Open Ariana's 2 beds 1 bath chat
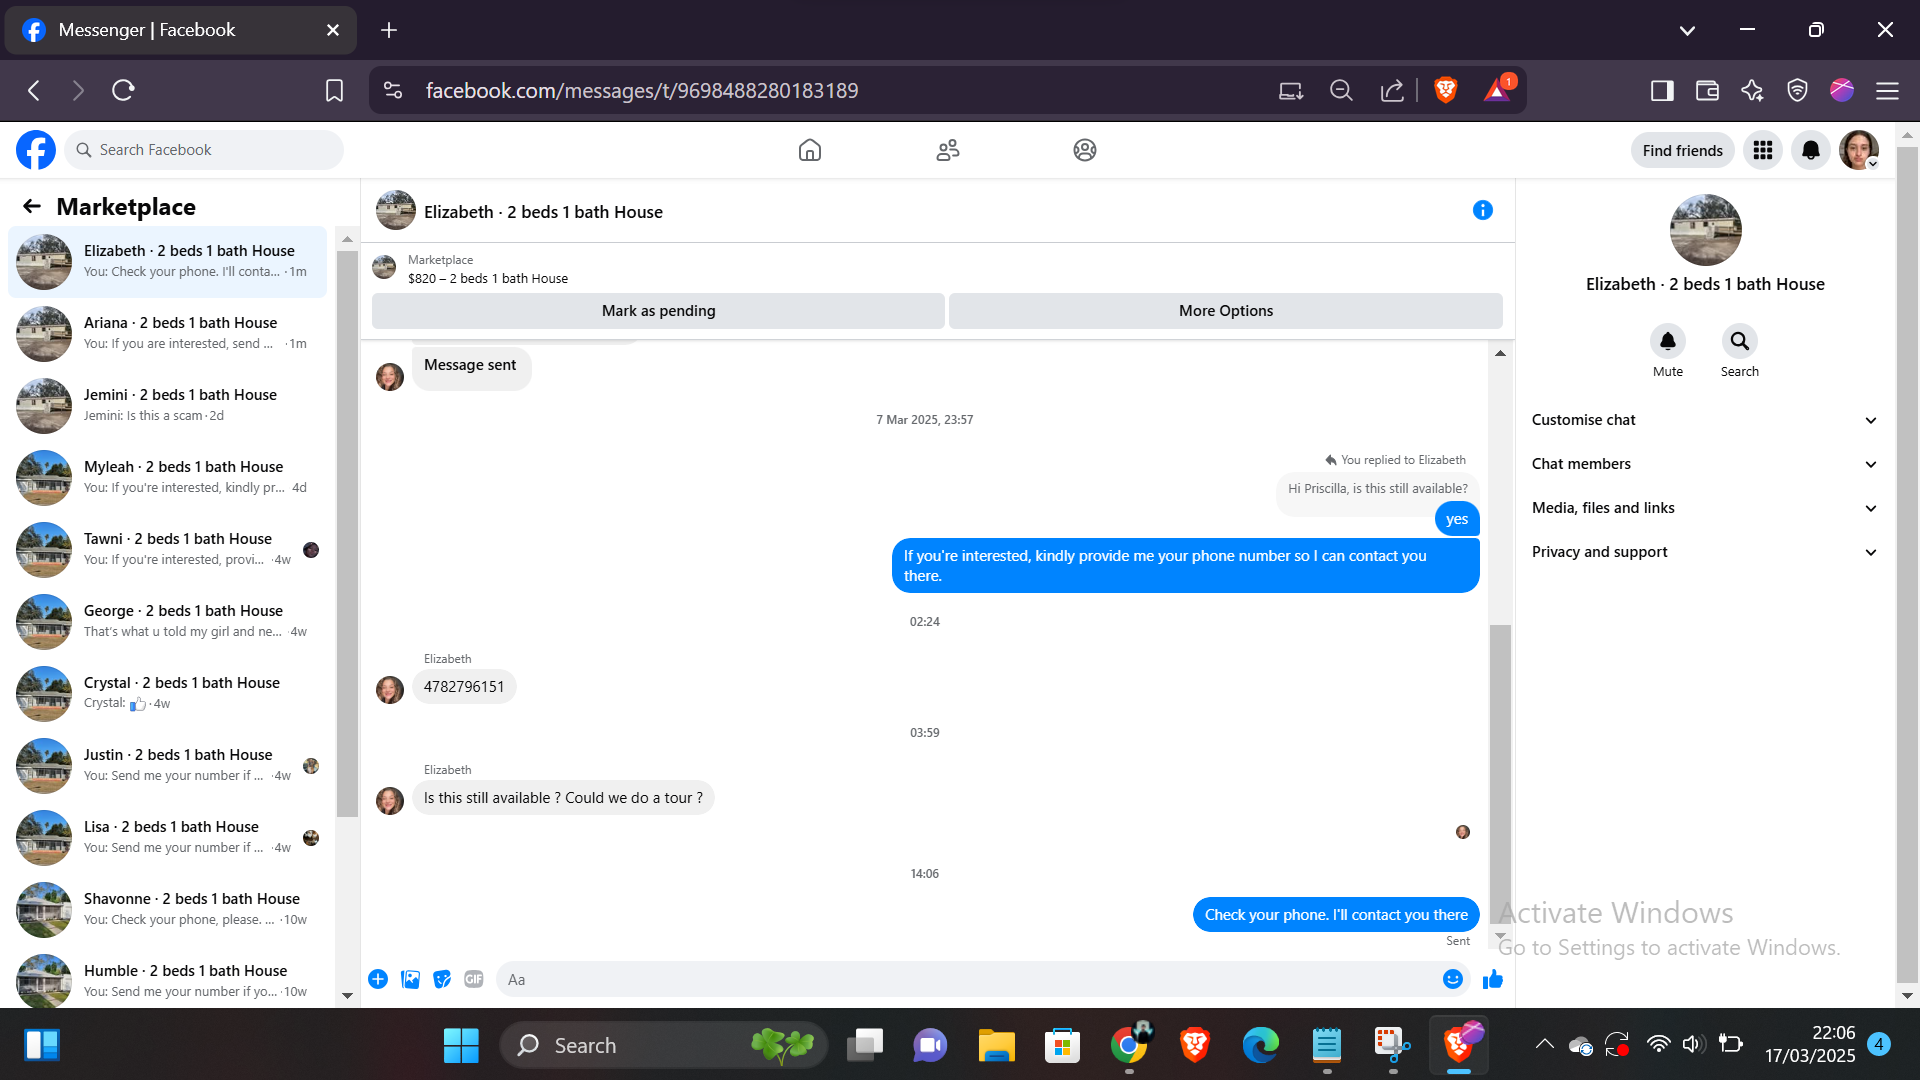Image resolution: width=1920 pixels, height=1080 pixels. (x=167, y=334)
